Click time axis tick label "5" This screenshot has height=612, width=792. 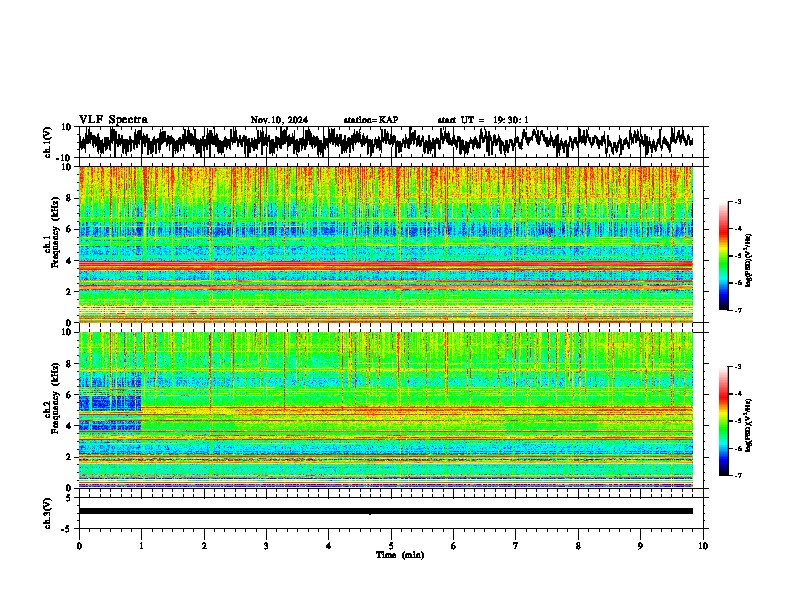[391, 546]
